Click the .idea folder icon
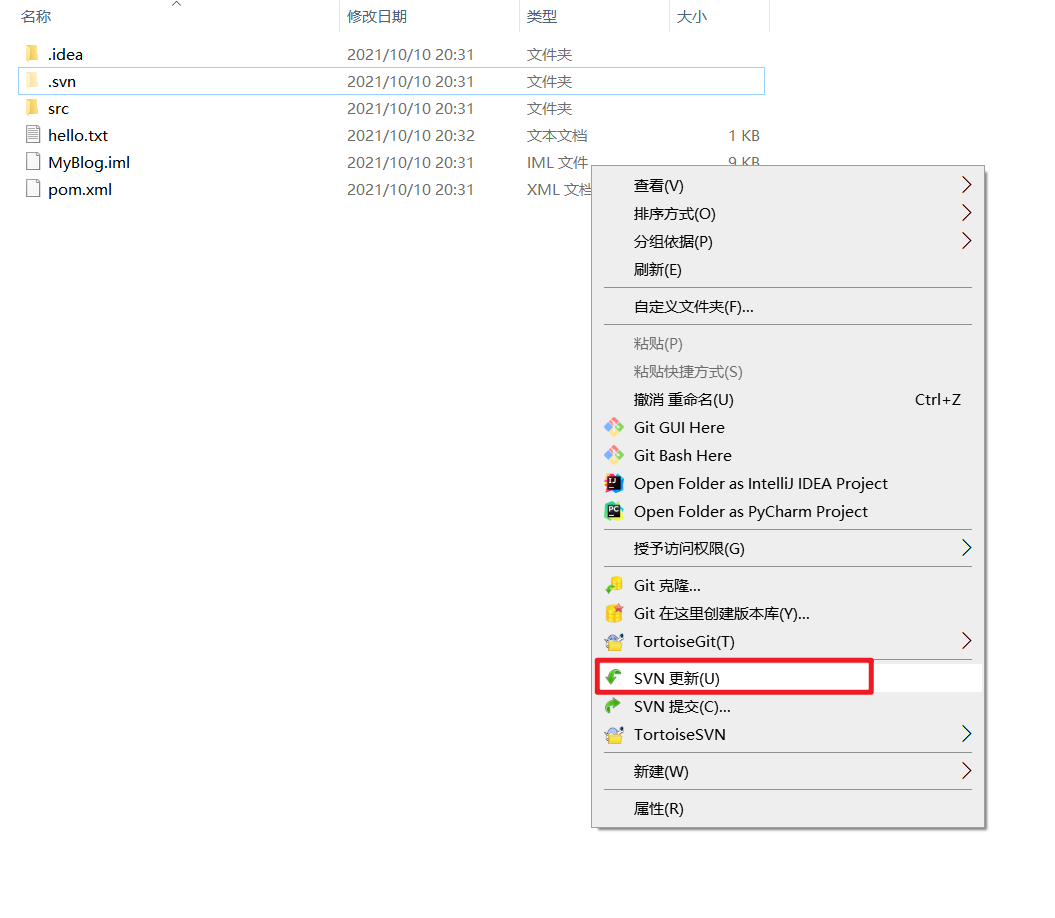The width and height of the screenshot is (1055, 918). pos(32,53)
